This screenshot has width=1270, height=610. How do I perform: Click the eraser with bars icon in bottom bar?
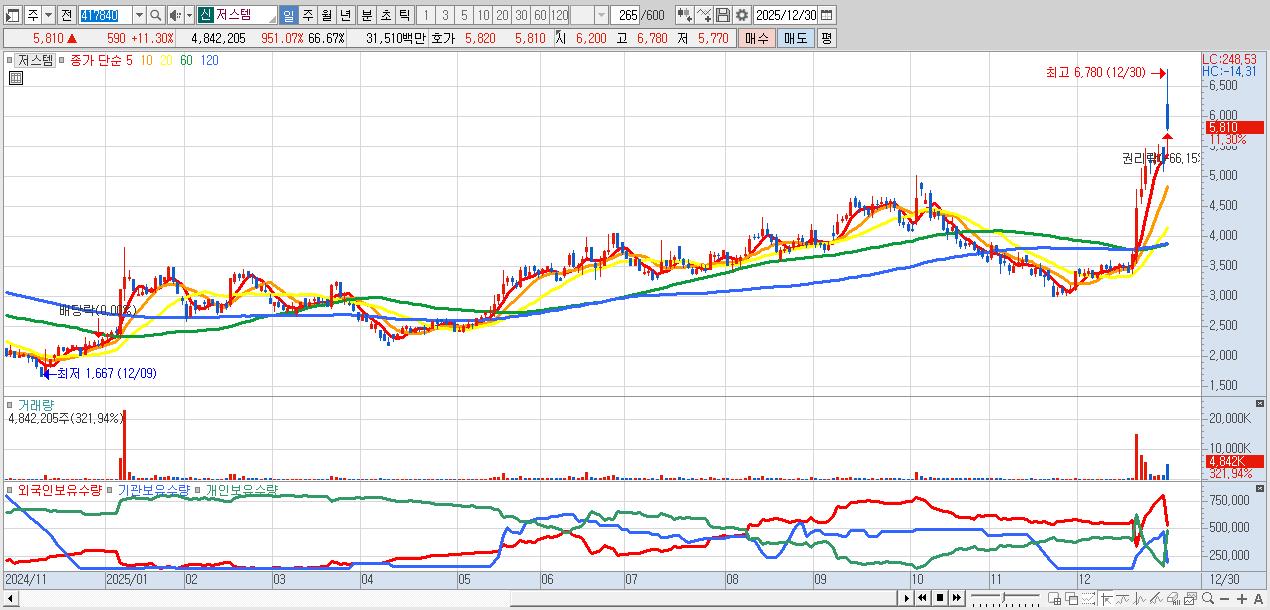click(1173, 598)
